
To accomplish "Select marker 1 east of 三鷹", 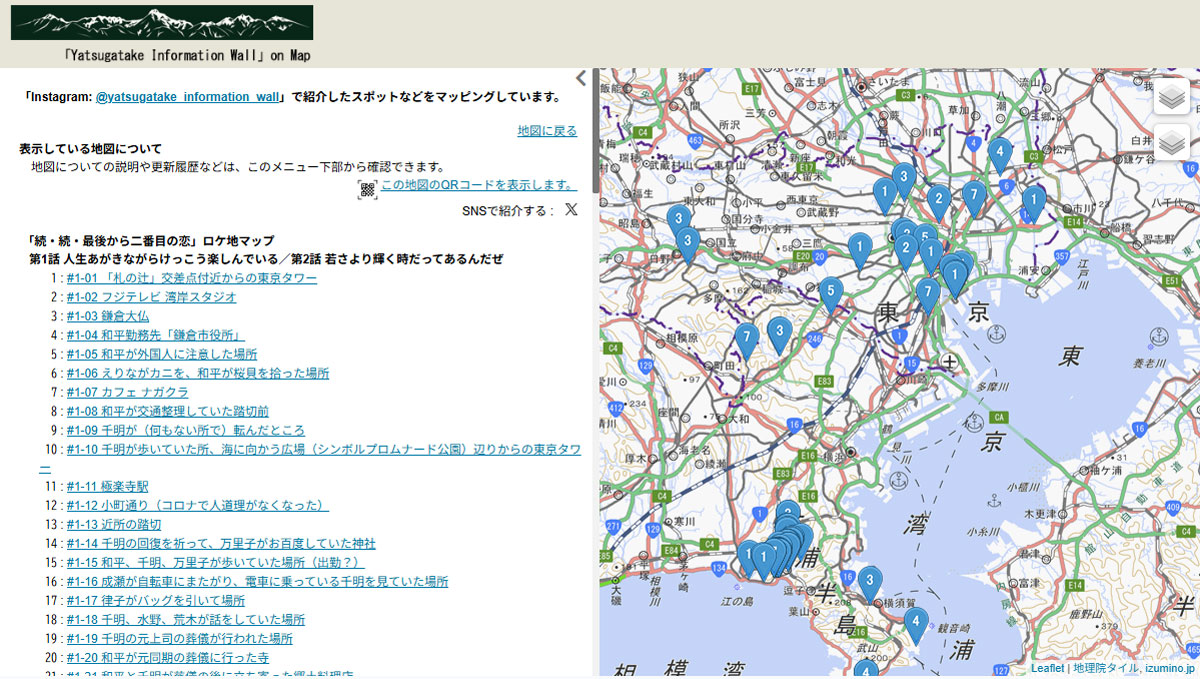I will tap(860, 251).
